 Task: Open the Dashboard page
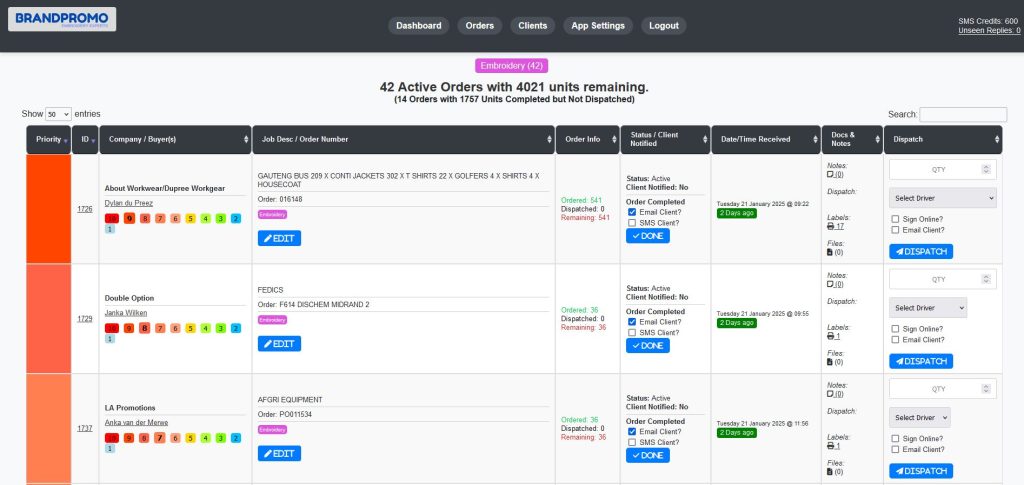pyautogui.click(x=419, y=25)
